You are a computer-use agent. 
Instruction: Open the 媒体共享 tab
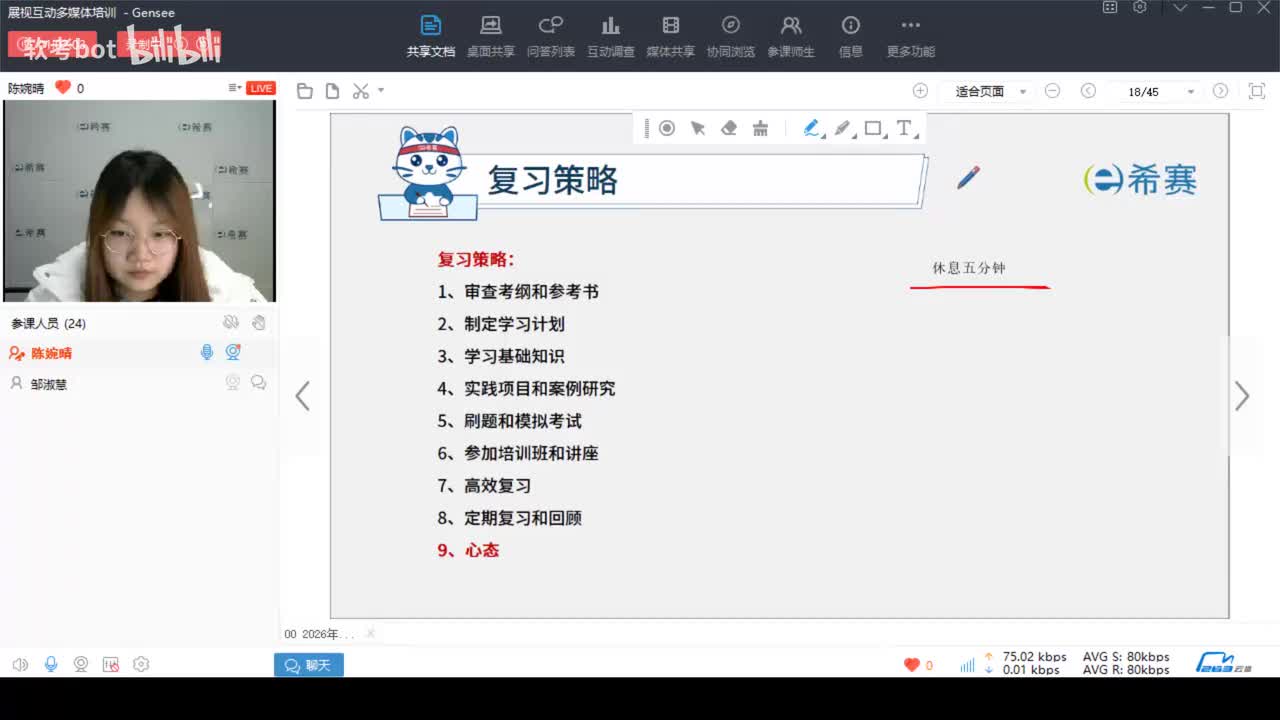[x=670, y=36]
